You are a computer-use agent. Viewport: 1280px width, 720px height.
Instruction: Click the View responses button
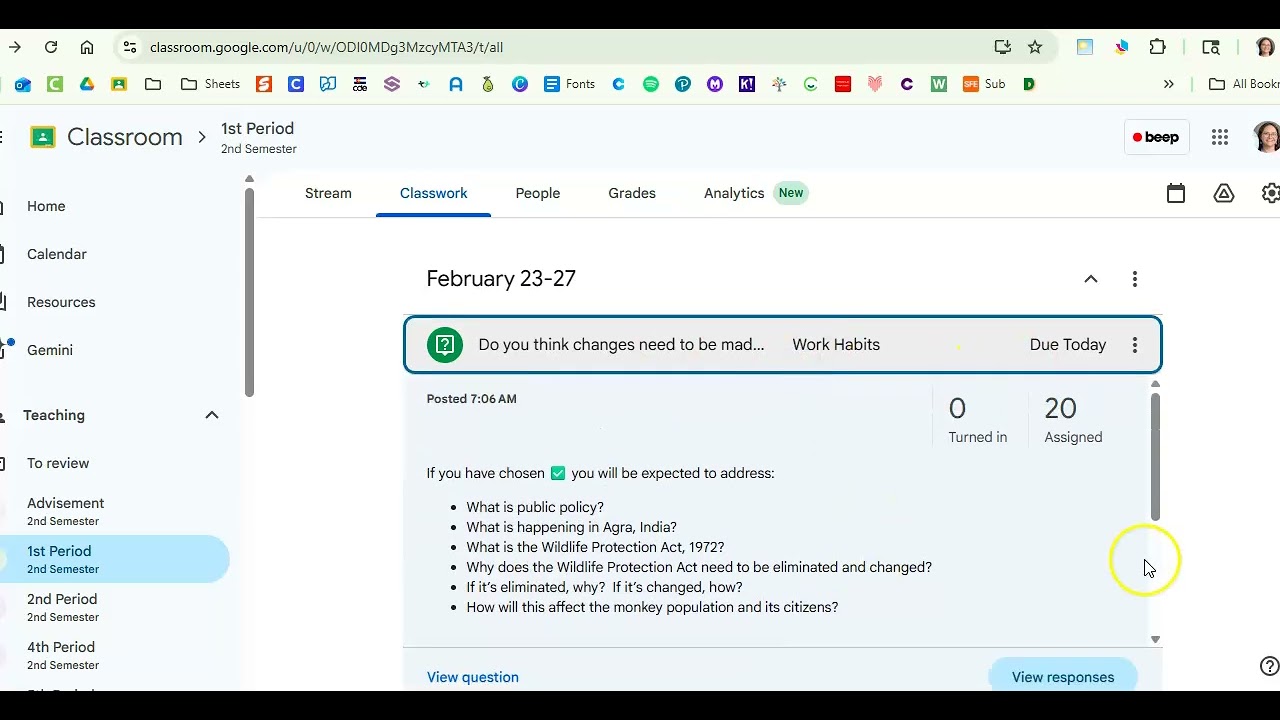click(x=1063, y=676)
